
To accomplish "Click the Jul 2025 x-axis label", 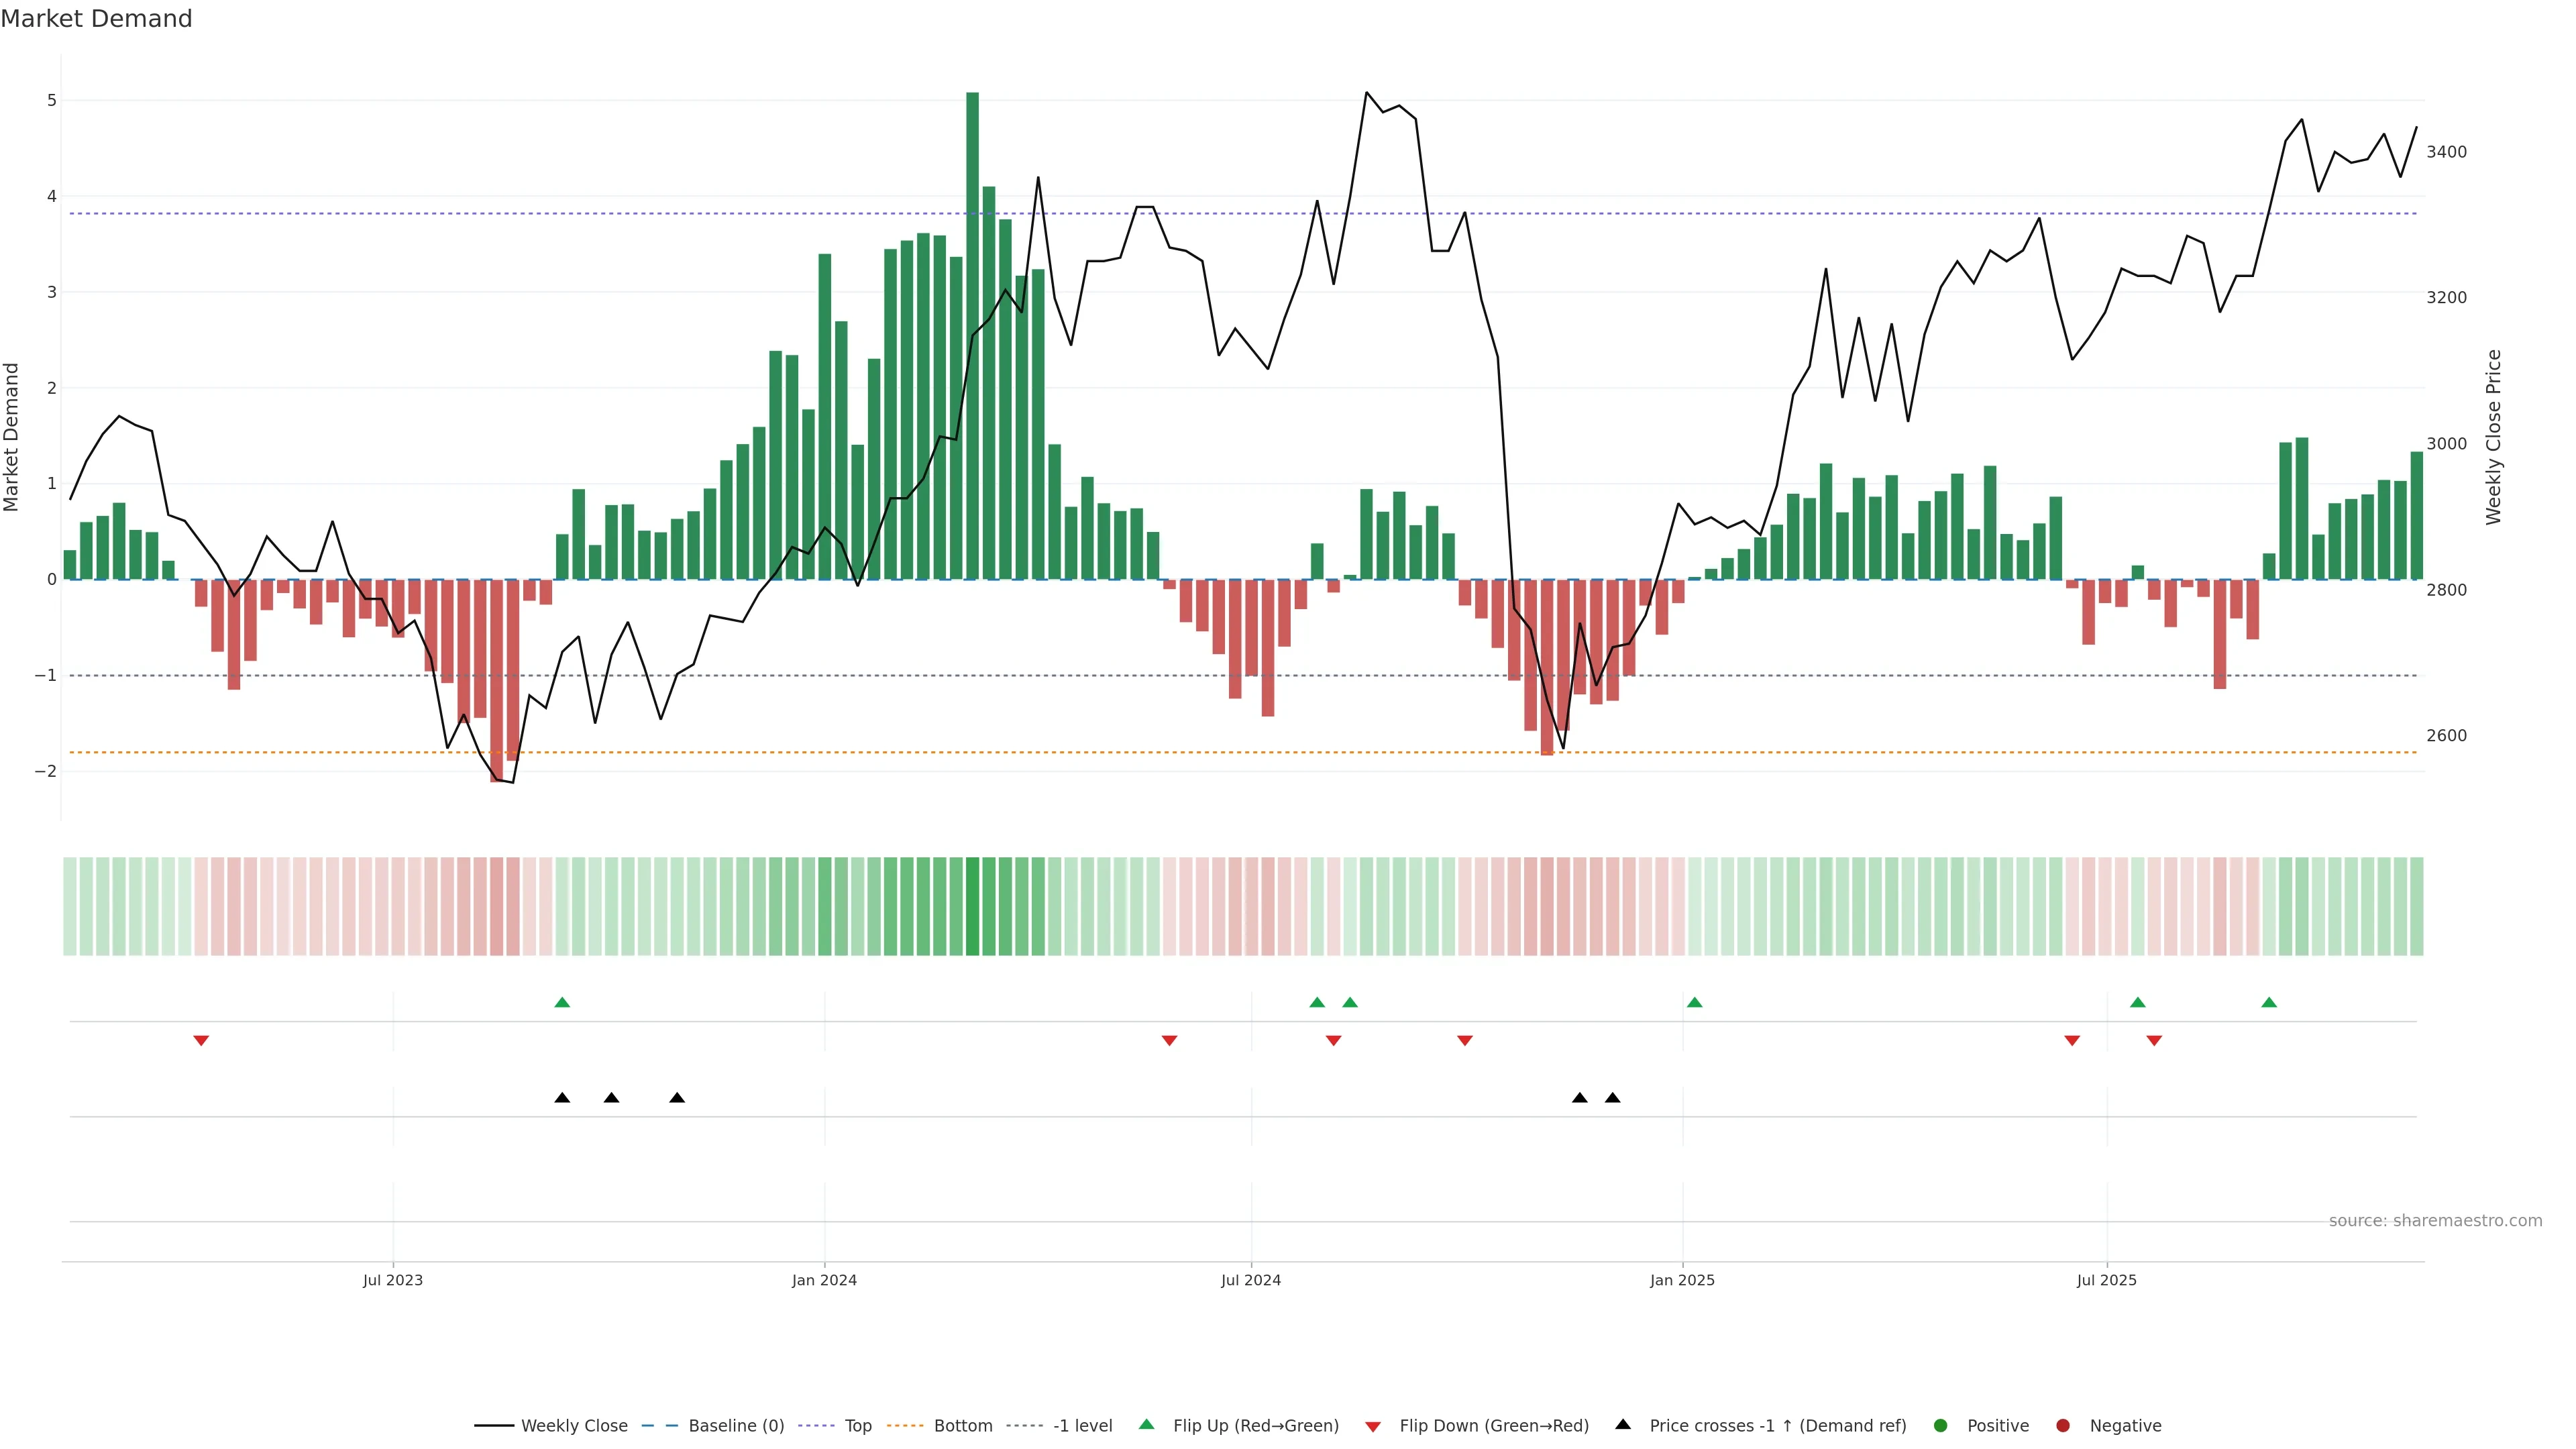I will click(x=2106, y=1280).
